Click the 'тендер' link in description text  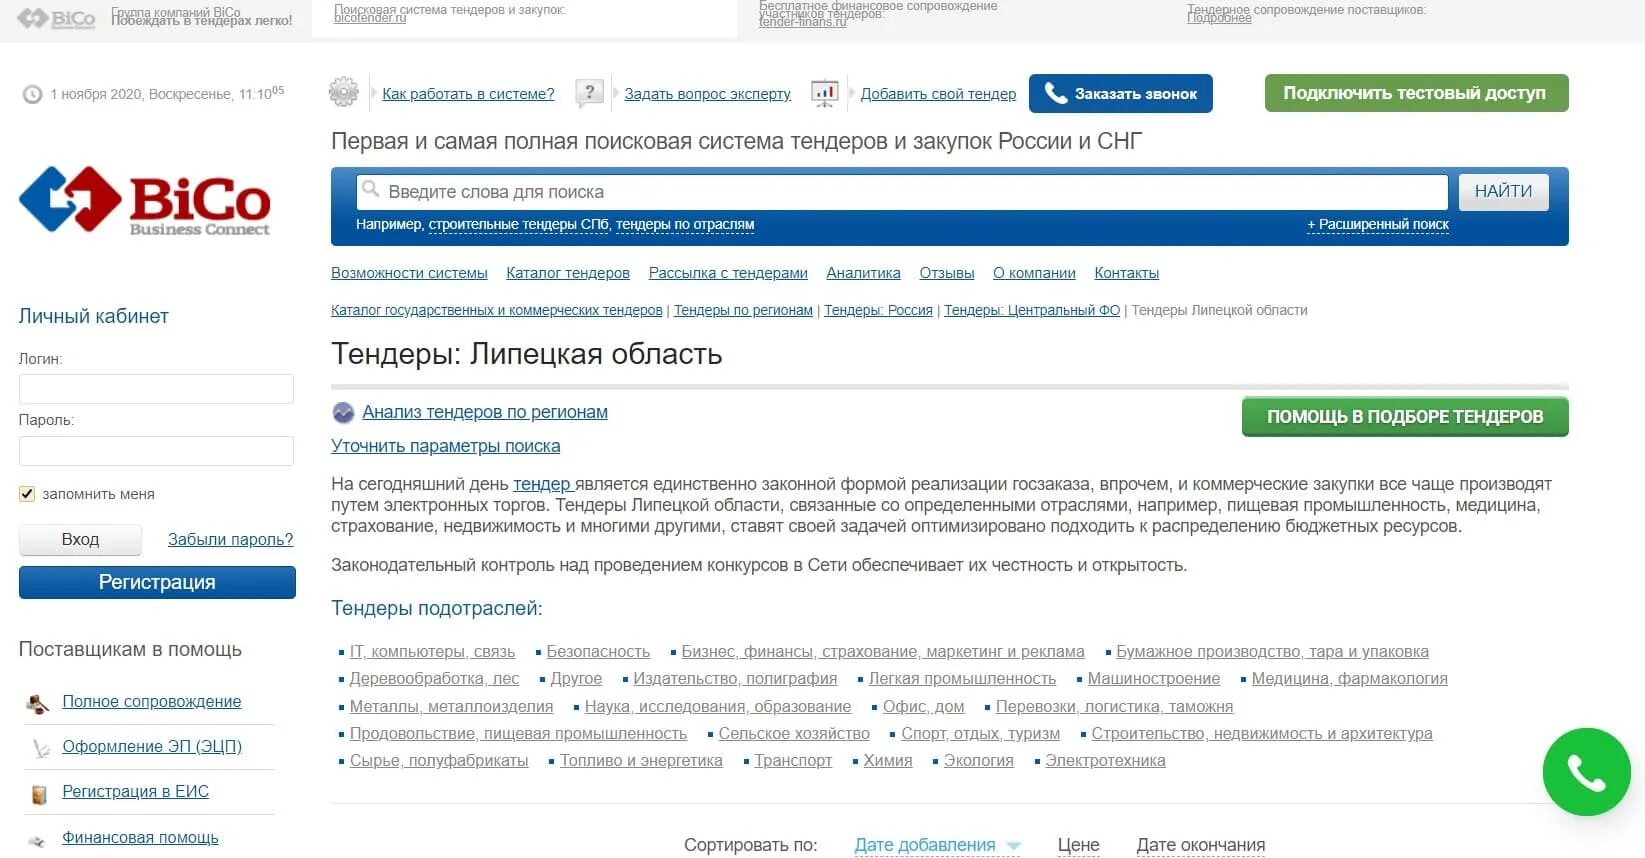pos(541,485)
